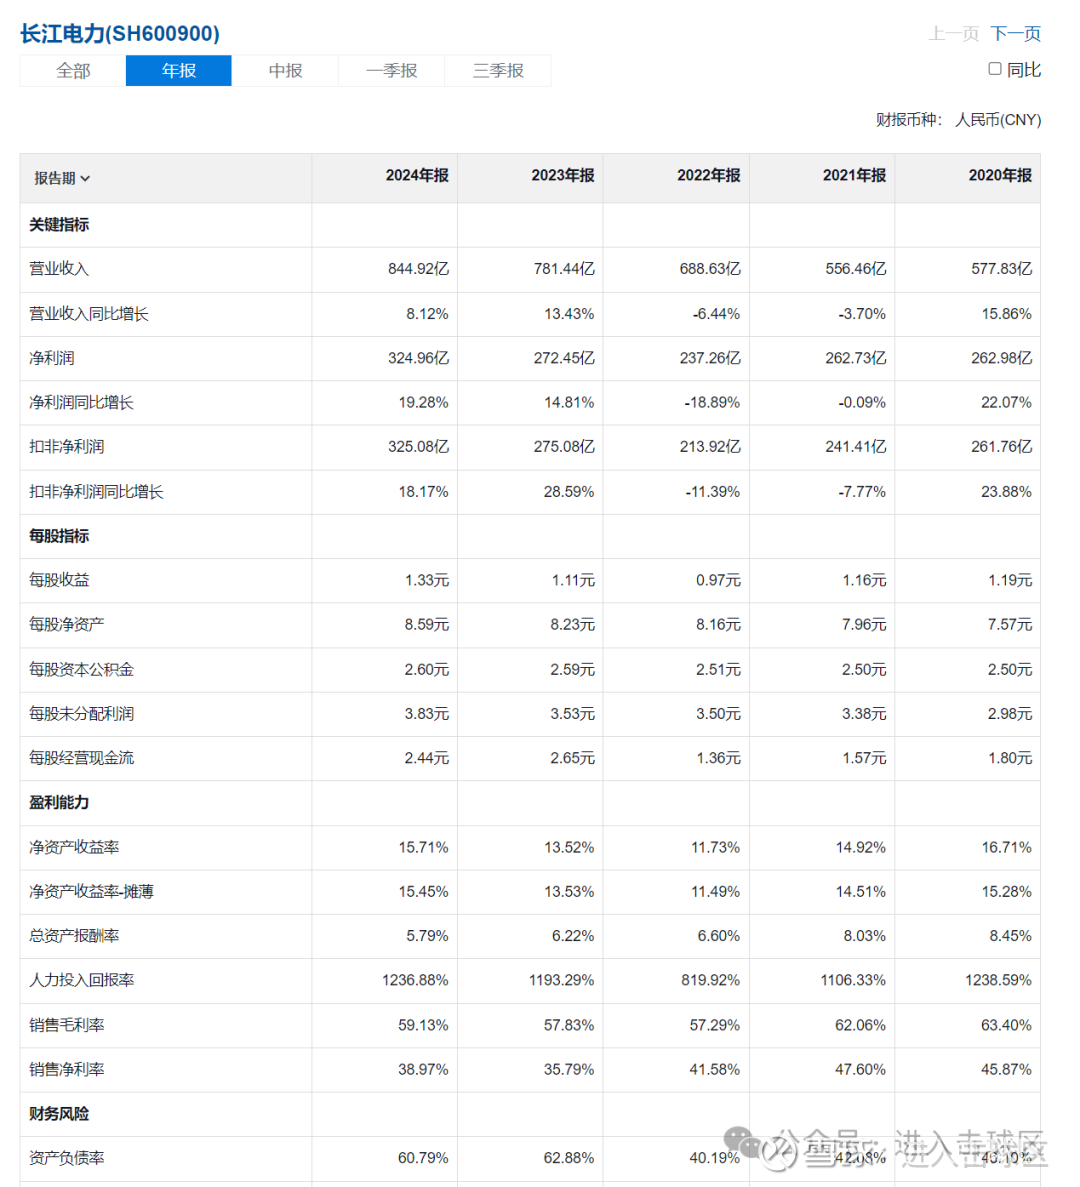Screen dimensions: 1080x1187
Task: Click the 每股指标 section header
Action: pos(59,536)
